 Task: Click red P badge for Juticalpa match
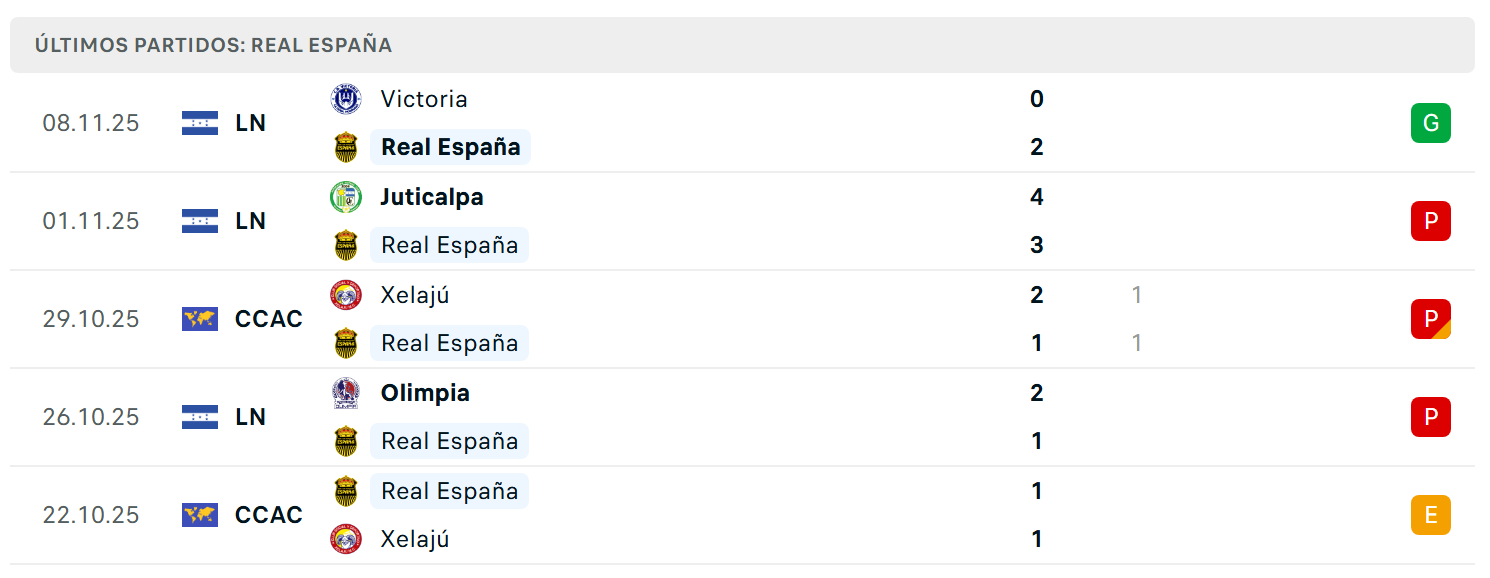point(1430,221)
